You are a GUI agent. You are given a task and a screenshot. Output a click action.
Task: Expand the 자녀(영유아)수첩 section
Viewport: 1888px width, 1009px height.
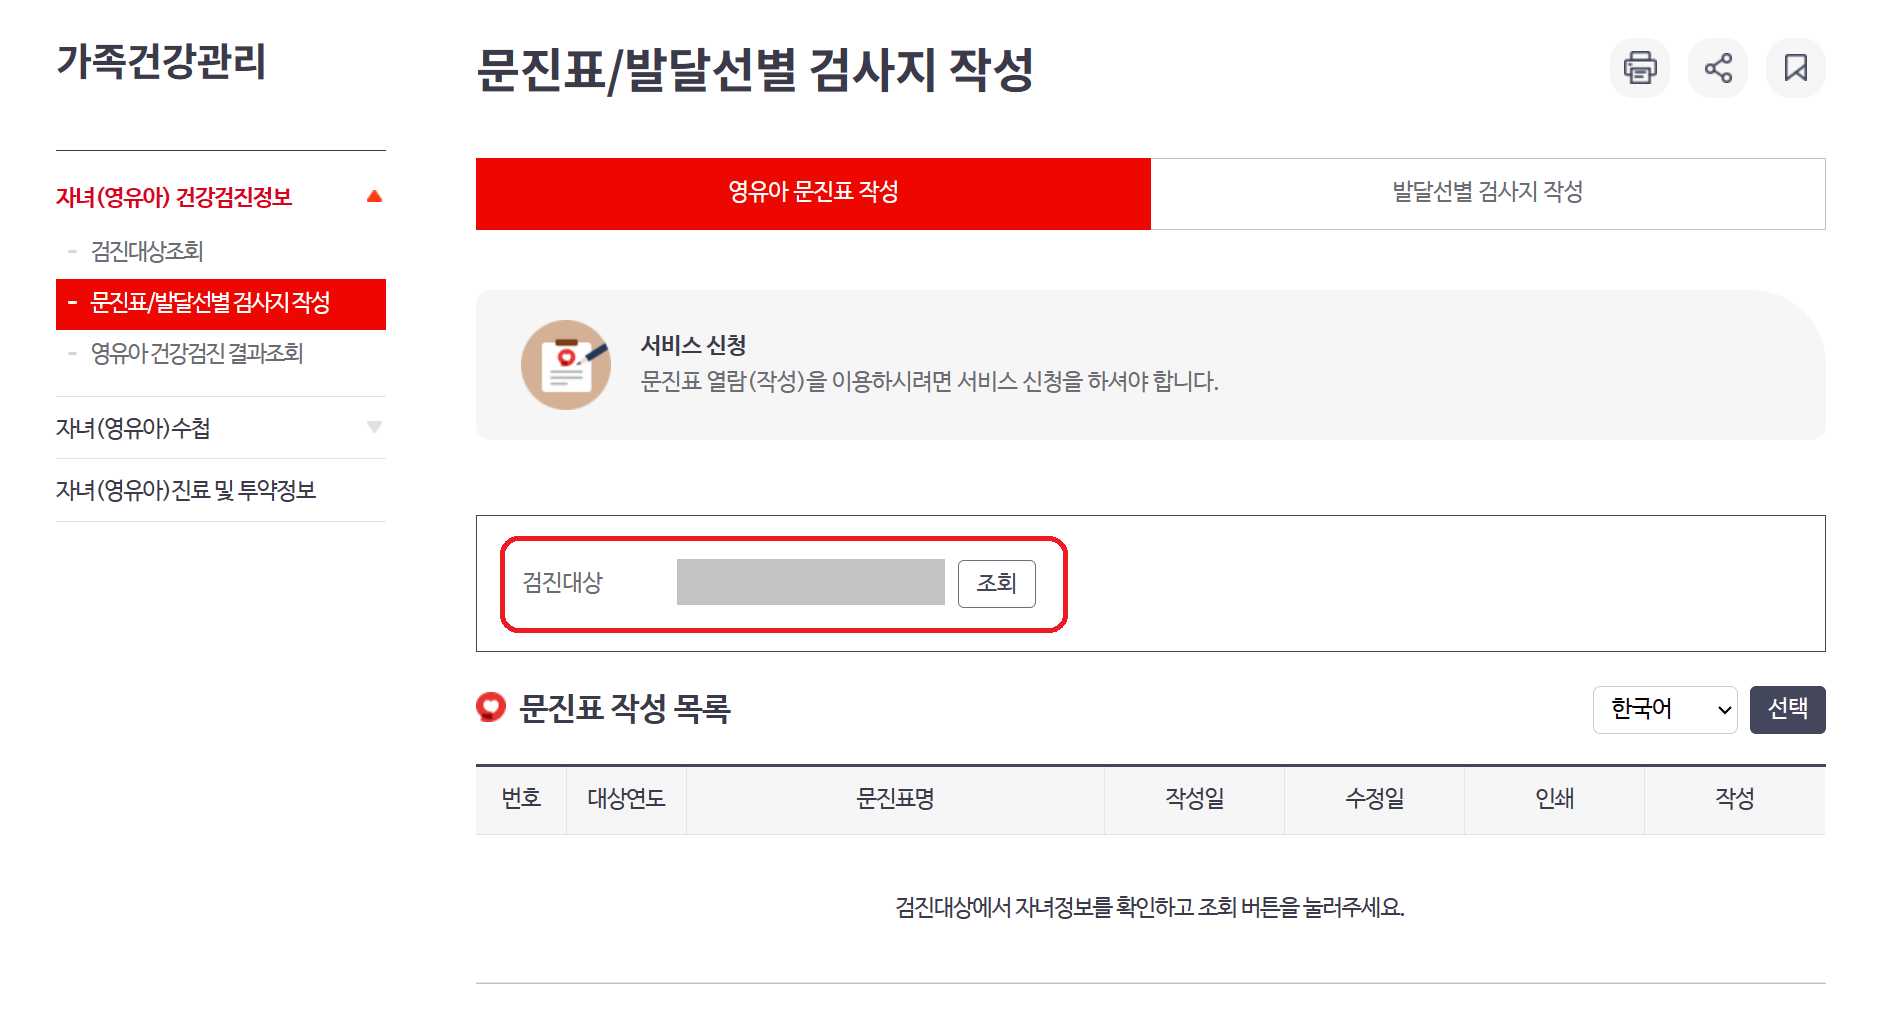375,427
